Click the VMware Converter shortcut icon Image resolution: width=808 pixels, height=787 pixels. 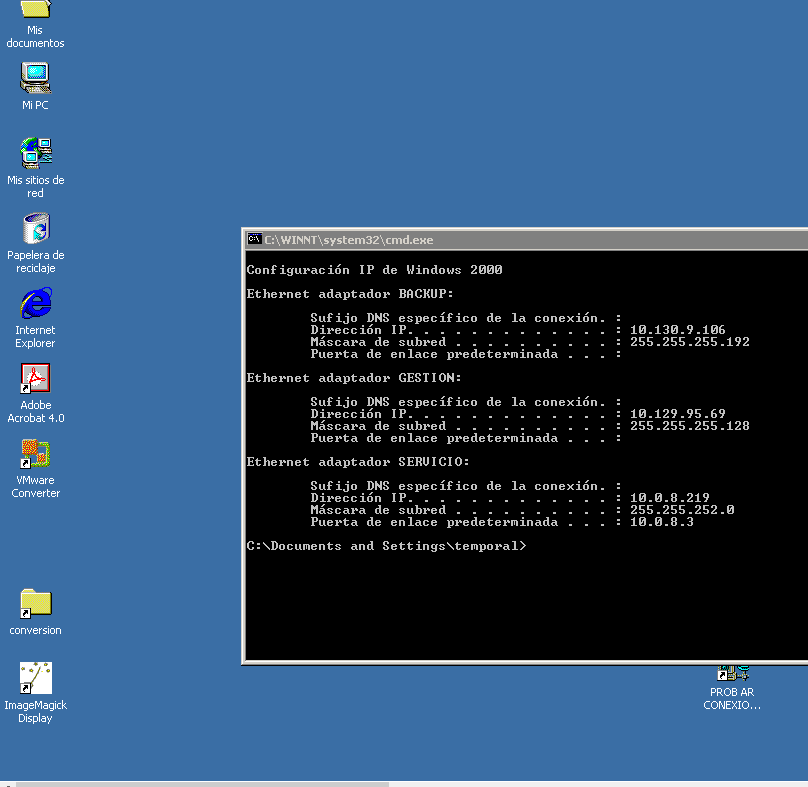point(35,454)
